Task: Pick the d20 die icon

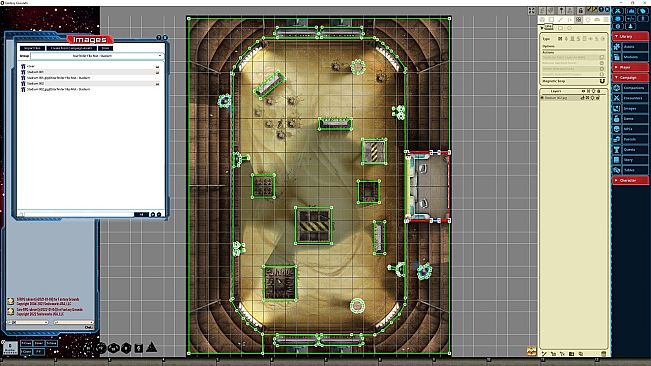Action: (88, 349)
